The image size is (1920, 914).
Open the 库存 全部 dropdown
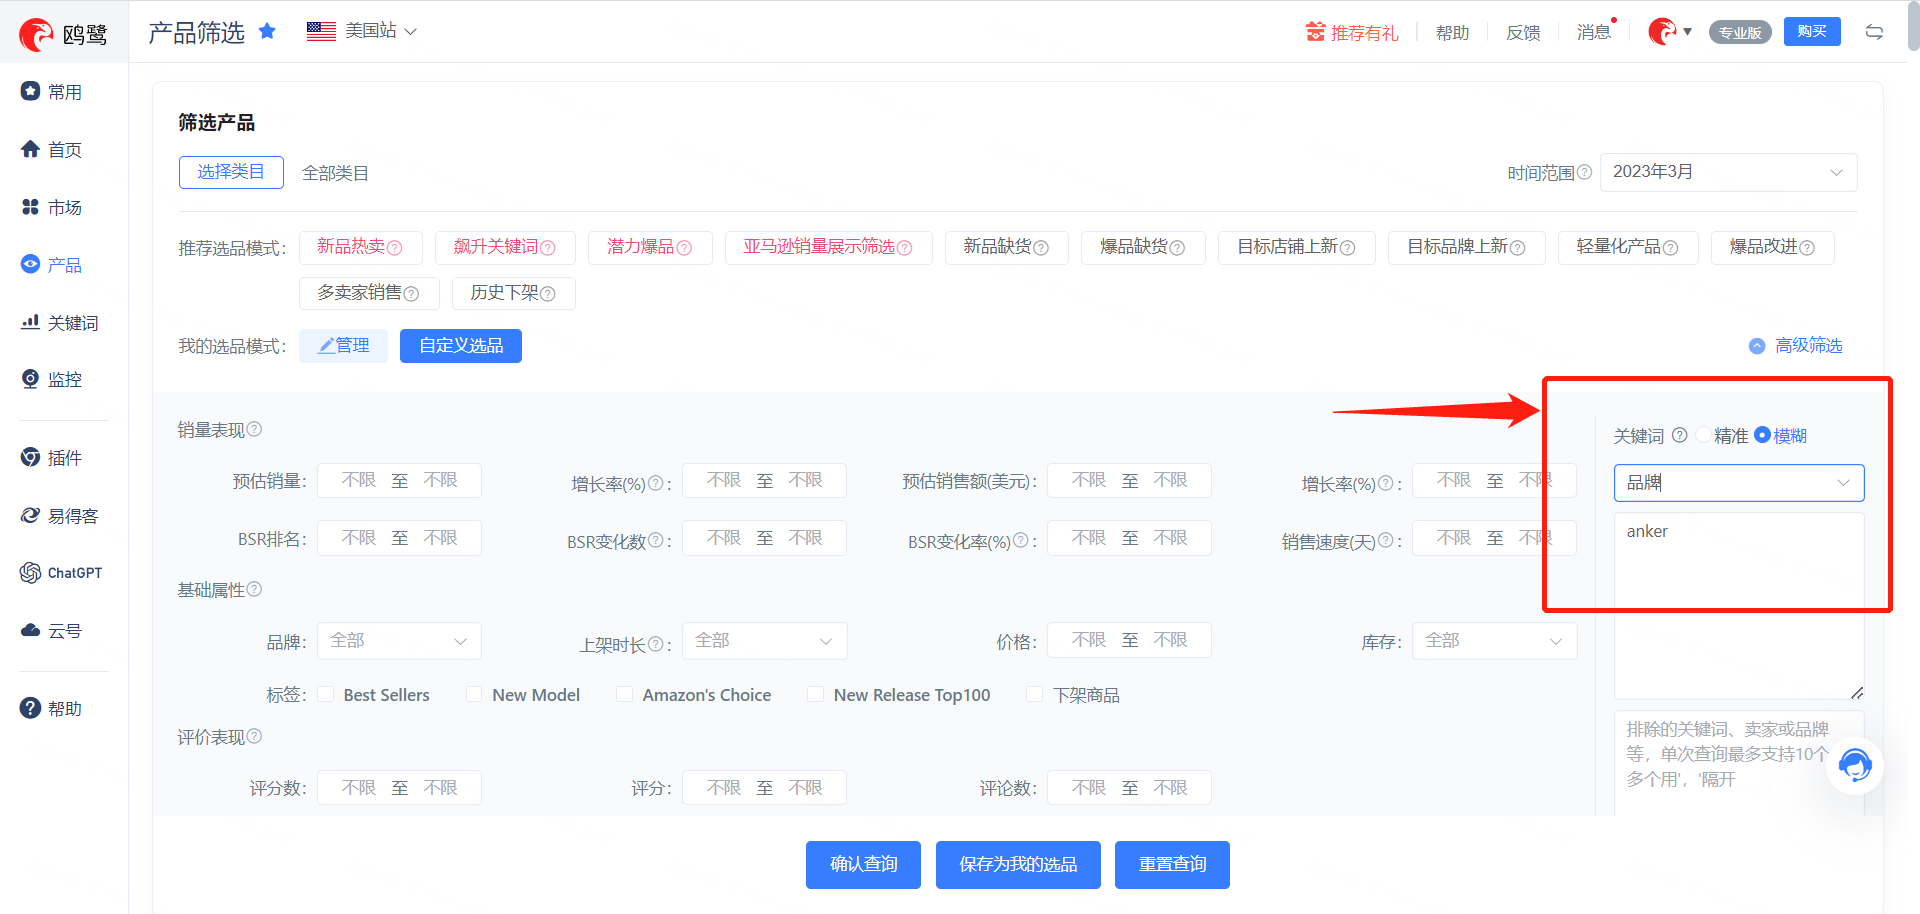click(1494, 641)
